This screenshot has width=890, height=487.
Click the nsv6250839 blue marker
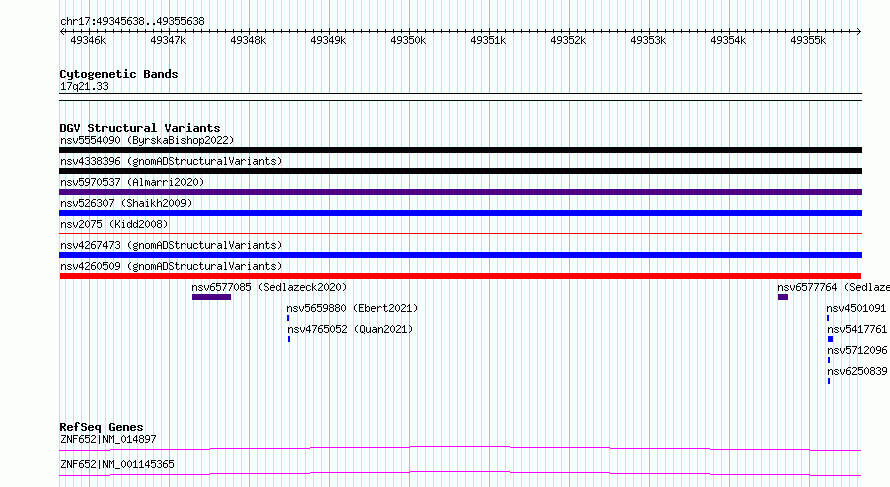tap(829, 381)
